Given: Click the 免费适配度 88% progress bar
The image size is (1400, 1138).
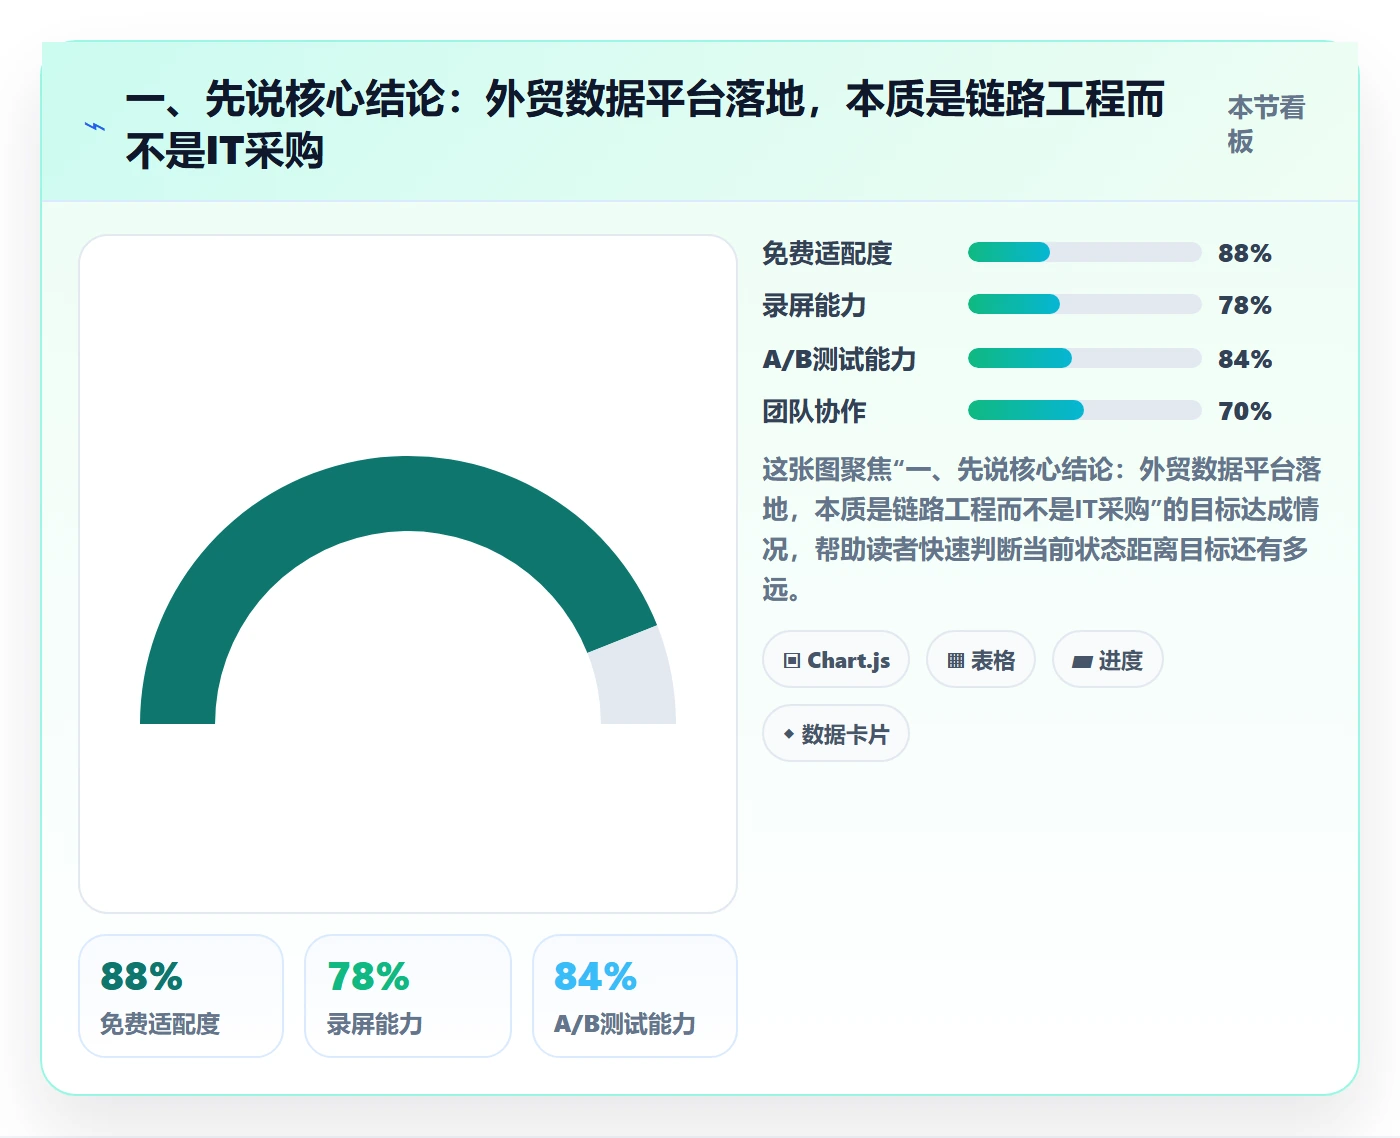Looking at the screenshot, I should click(1085, 252).
